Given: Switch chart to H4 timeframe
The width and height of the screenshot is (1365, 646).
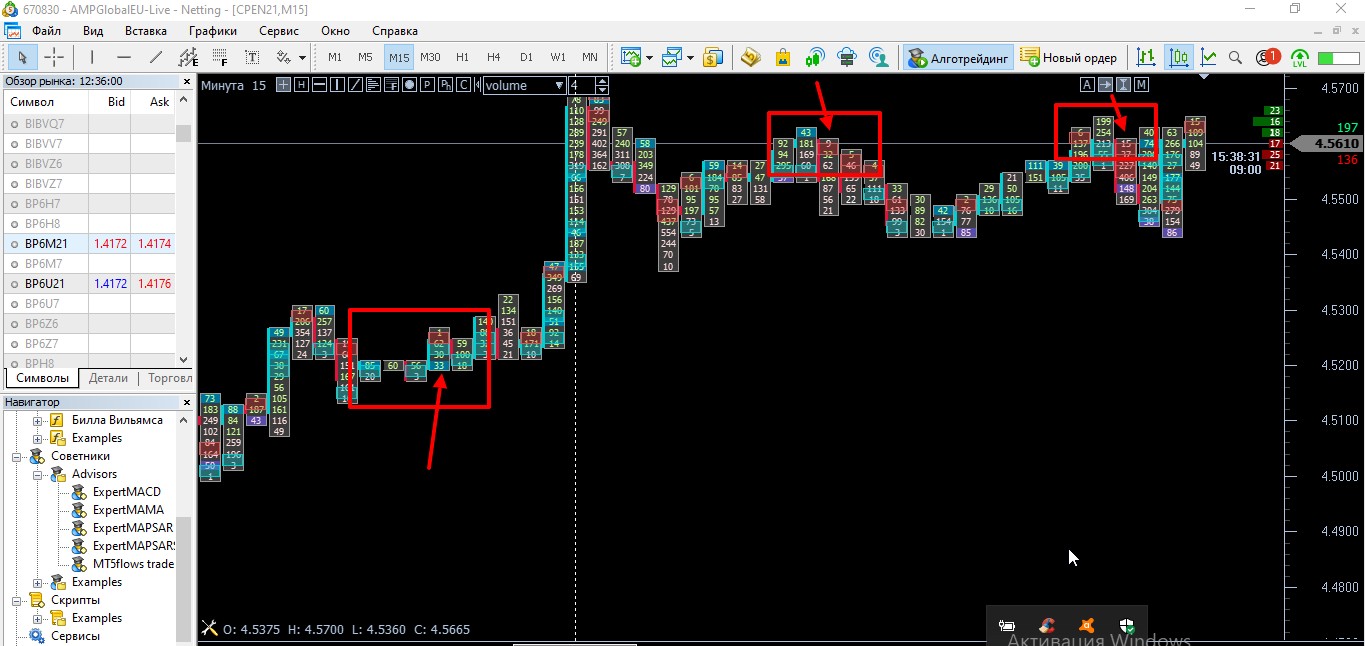Looking at the screenshot, I should [494, 57].
